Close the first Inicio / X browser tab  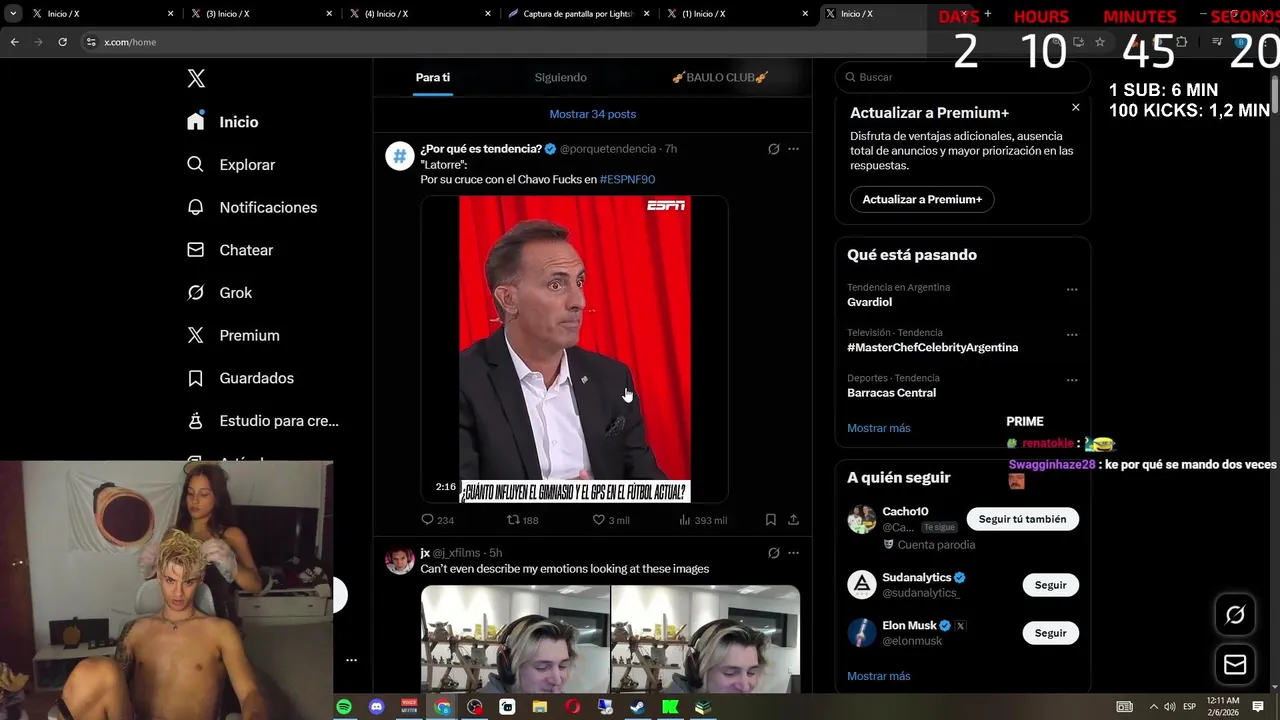[170, 14]
